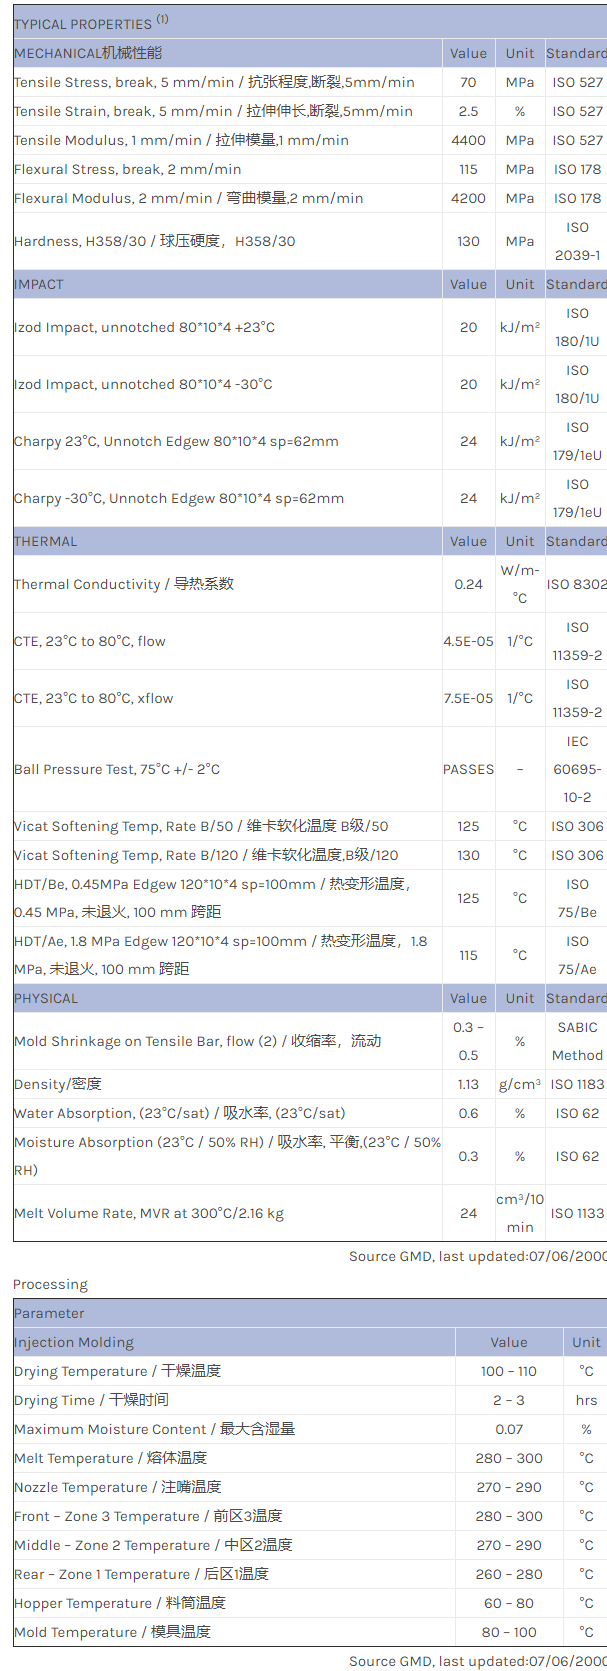
Task: Click the Parameter header row
Action: tap(49, 1313)
